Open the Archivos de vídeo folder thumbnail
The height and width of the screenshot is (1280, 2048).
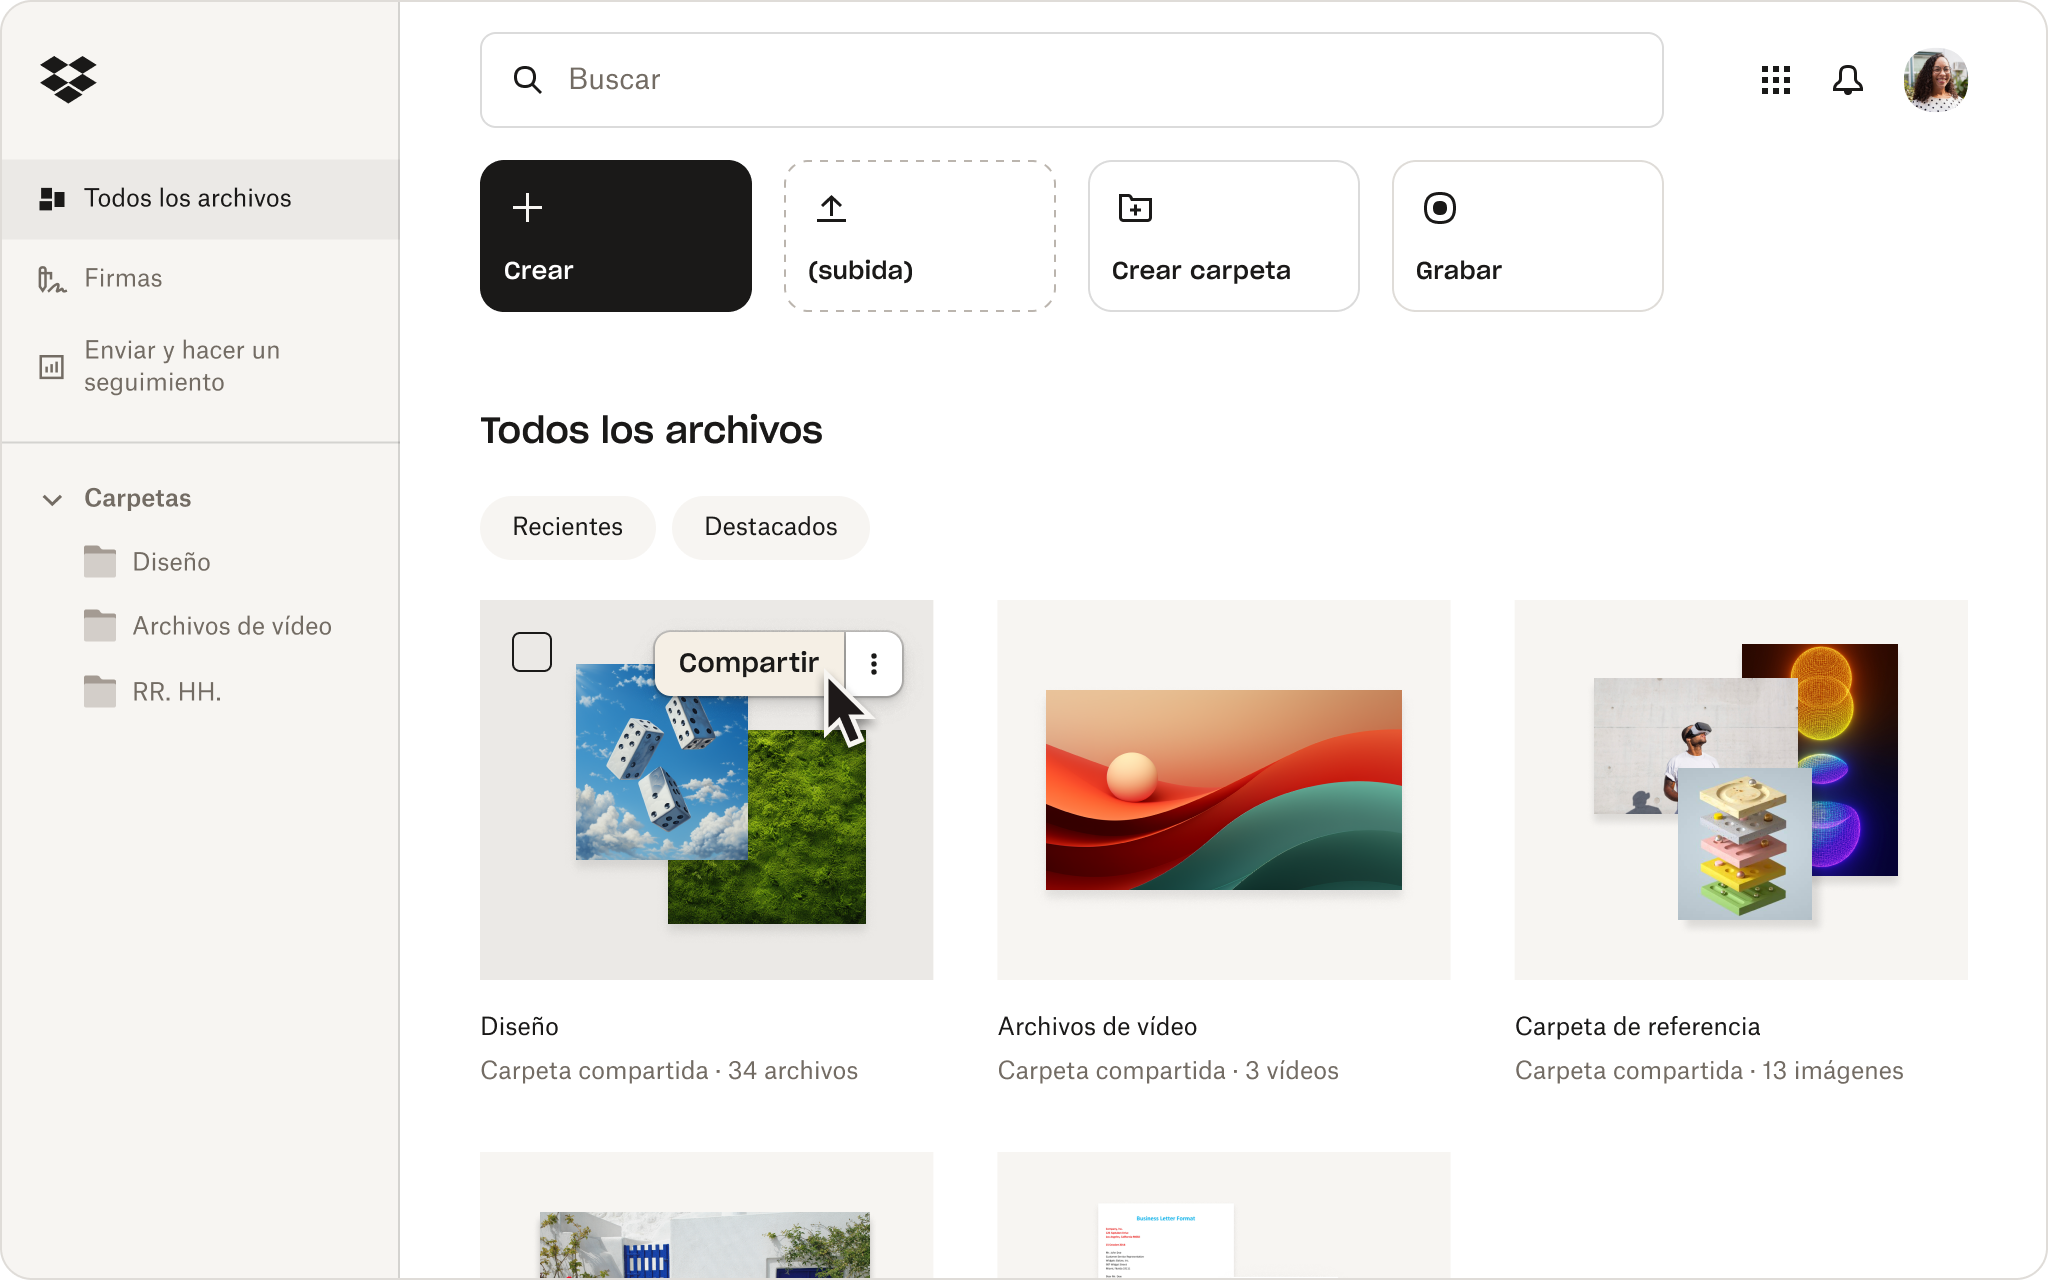(1222, 787)
